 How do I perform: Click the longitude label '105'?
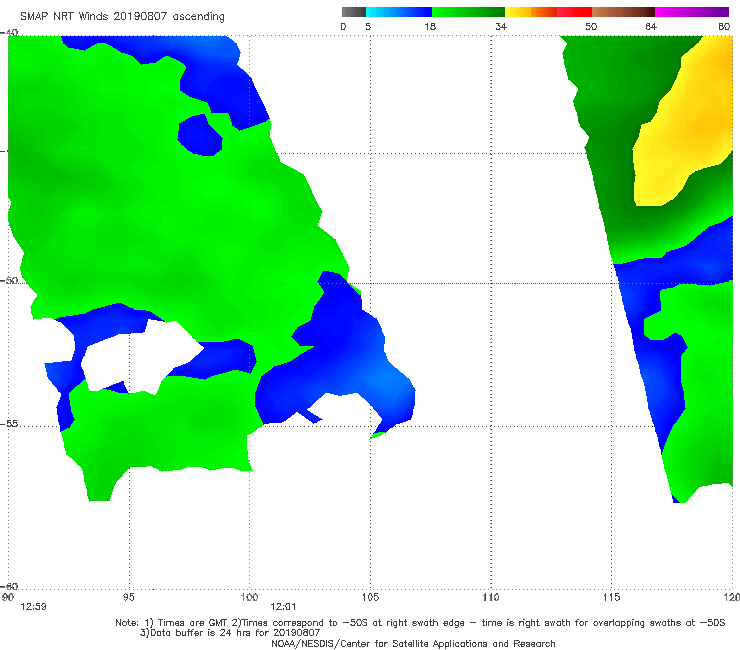pyautogui.click(x=370, y=597)
